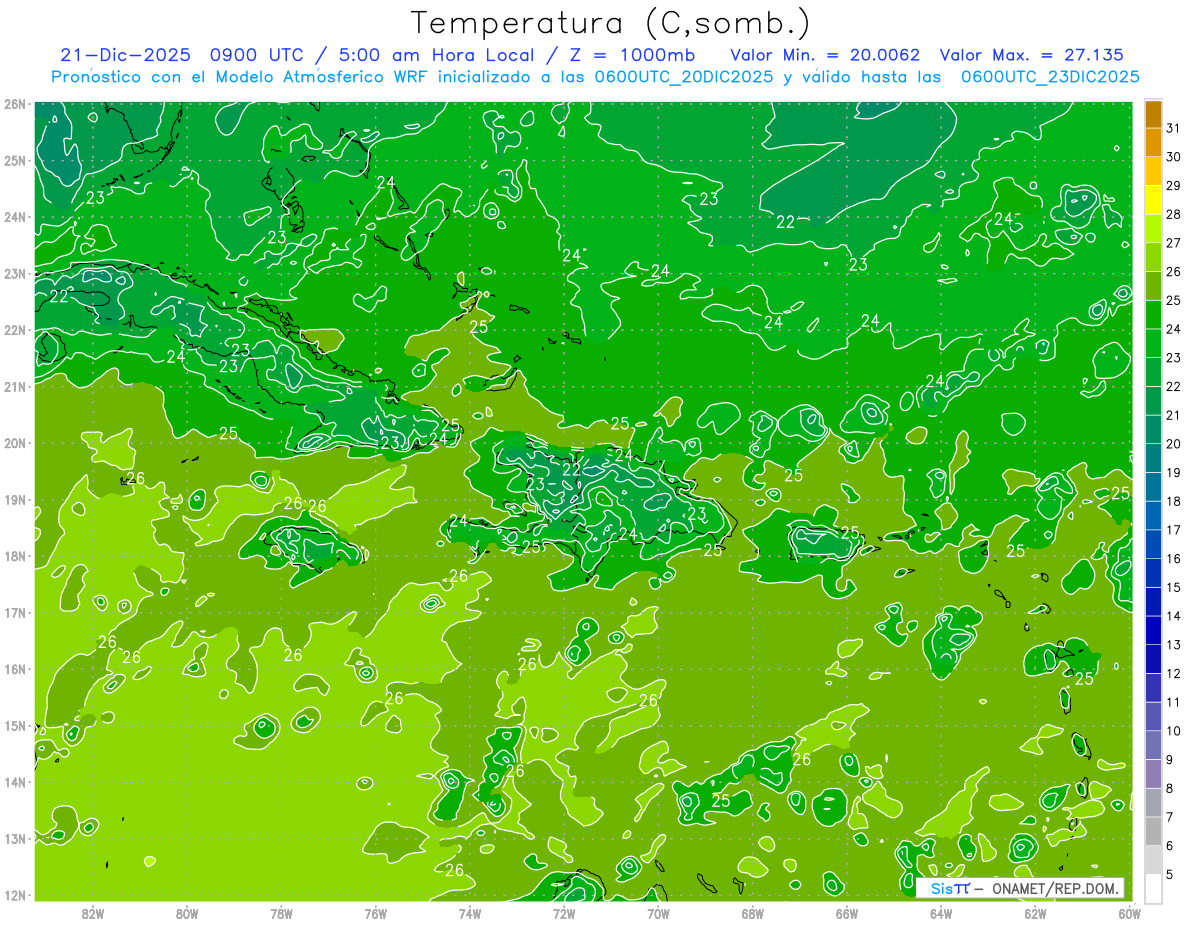The height and width of the screenshot is (927, 1200).
Task: Click the legend value 12
Action: pos(1174,673)
